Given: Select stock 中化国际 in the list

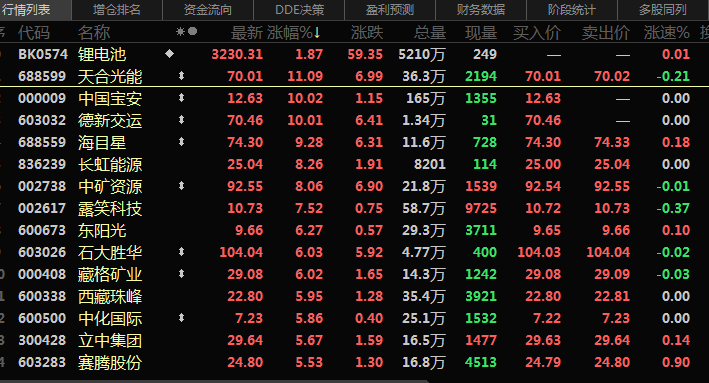Looking at the screenshot, I should [110, 318].
